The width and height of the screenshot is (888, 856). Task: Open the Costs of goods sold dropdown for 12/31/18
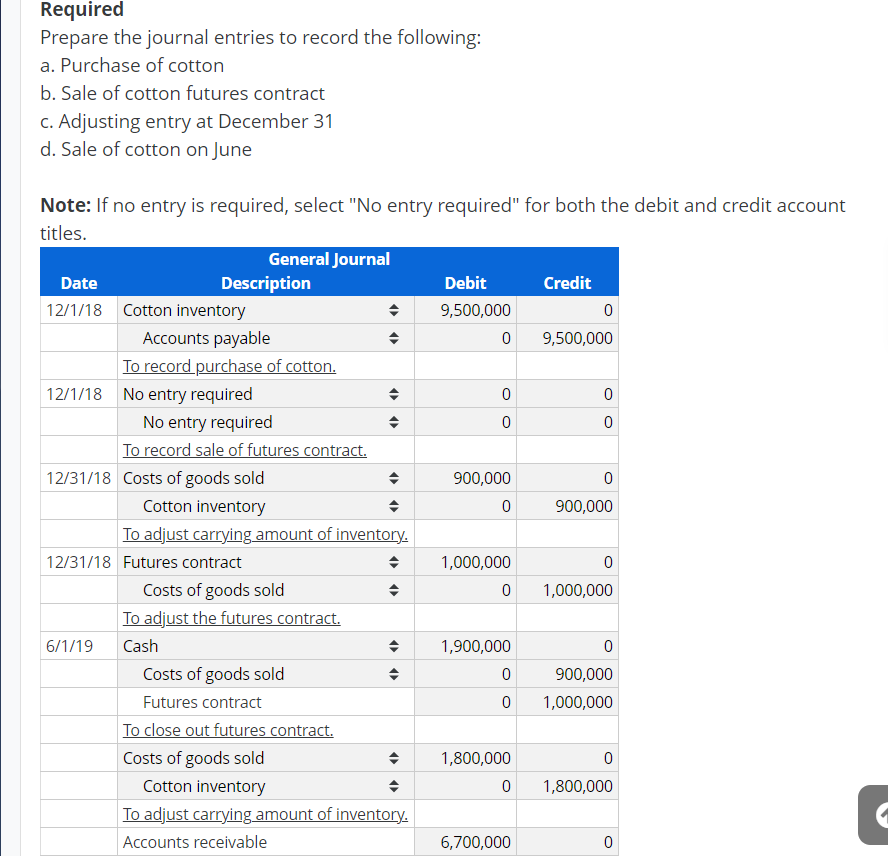point(393,478)
